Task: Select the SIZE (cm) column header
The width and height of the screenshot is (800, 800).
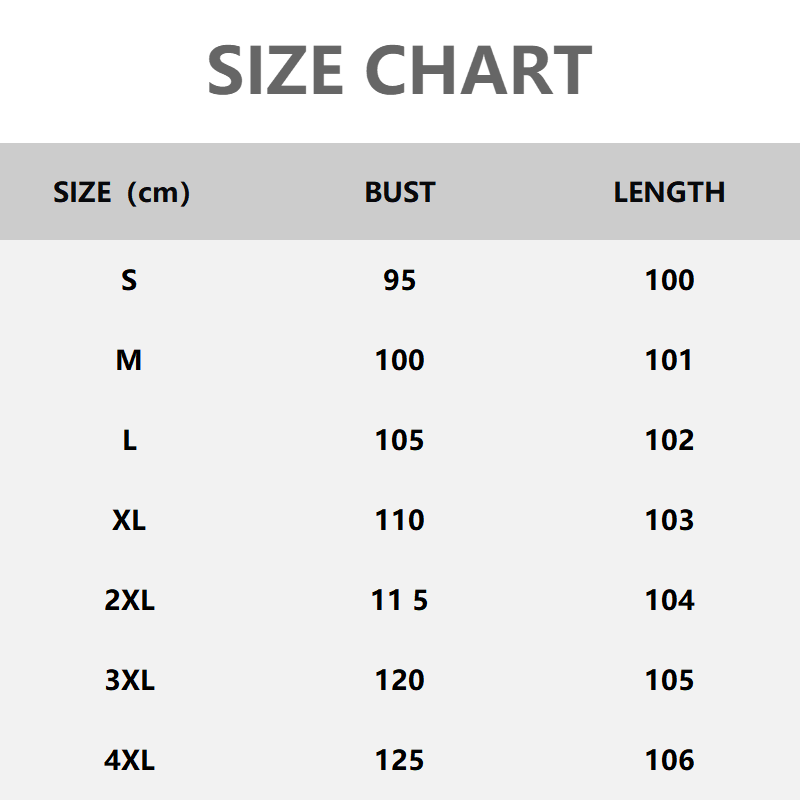Action: [x=121, y=192]
